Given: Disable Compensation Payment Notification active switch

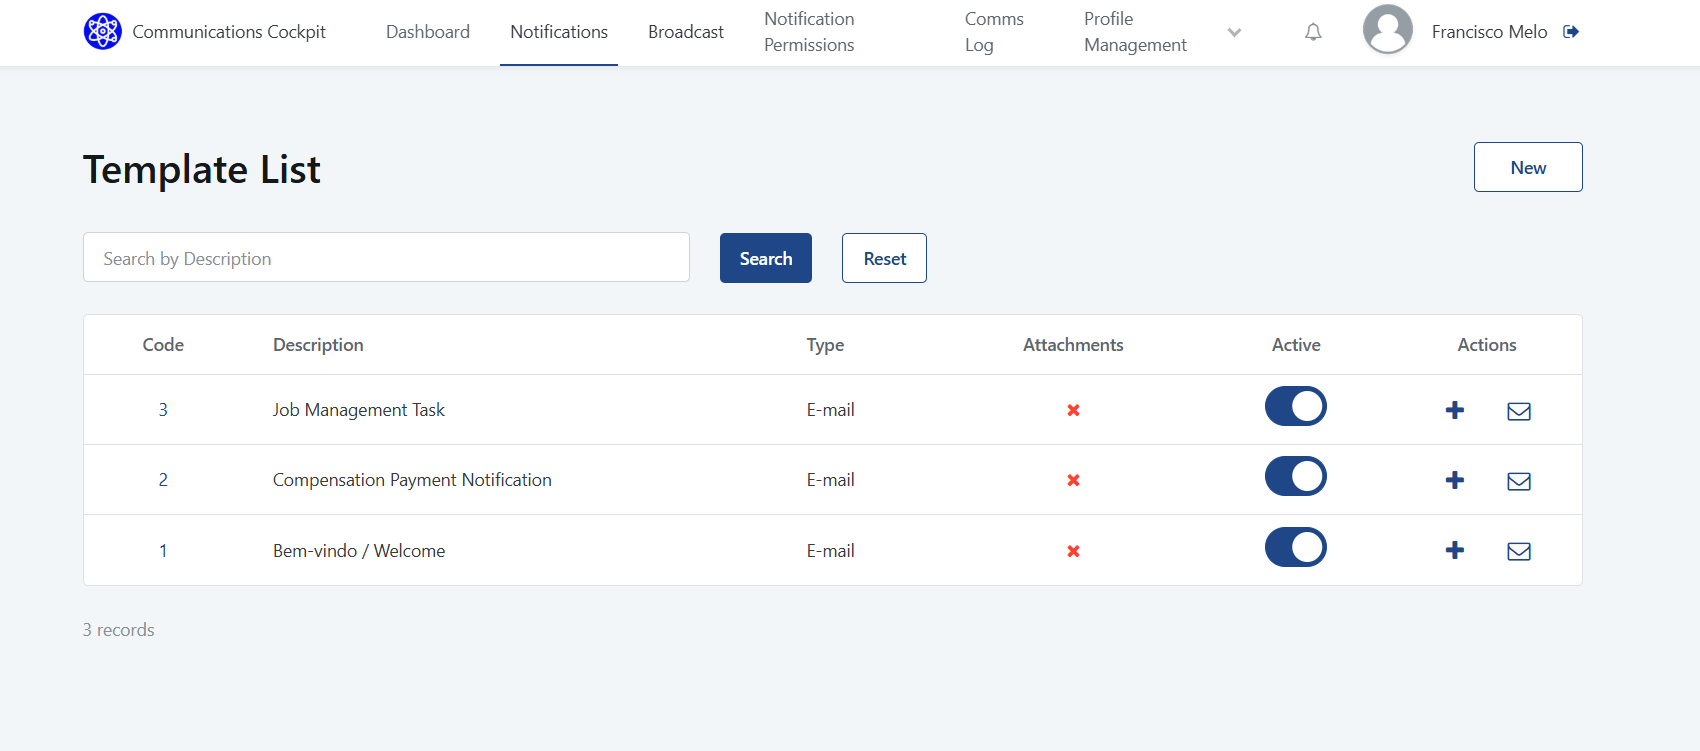Looking at the screenshot, I should 1295,477.
